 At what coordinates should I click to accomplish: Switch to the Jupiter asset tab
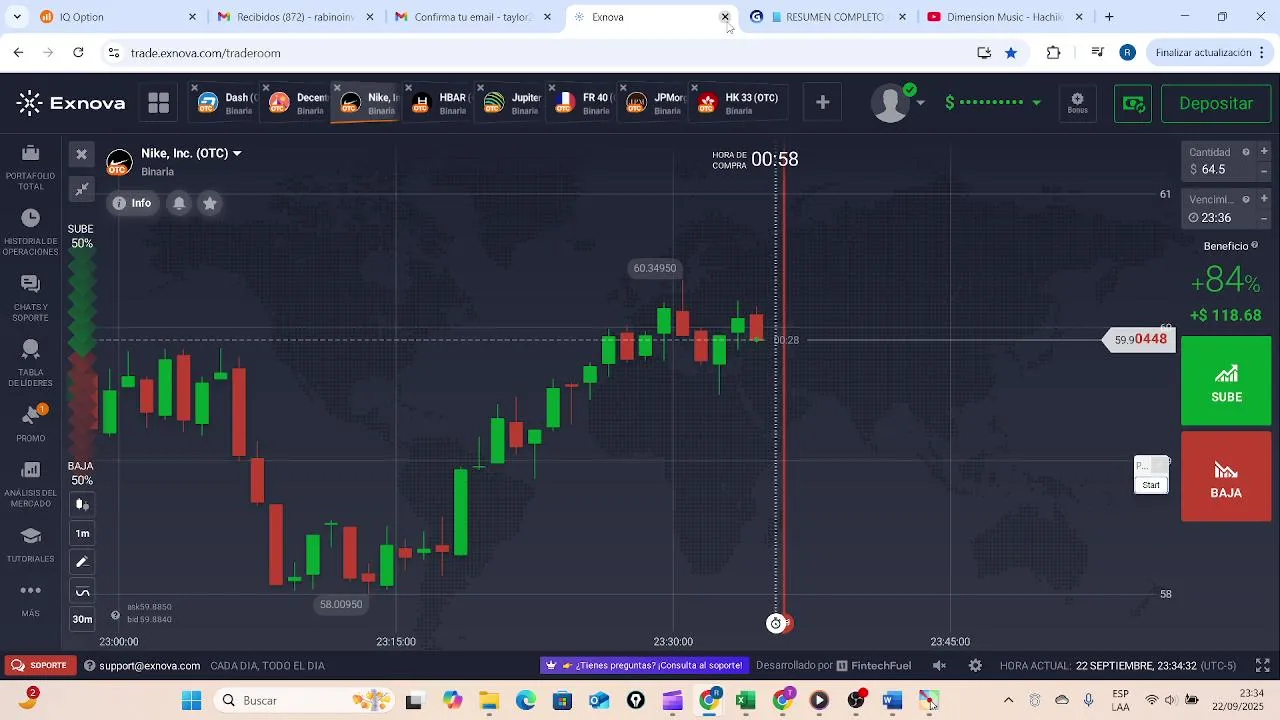512,103
